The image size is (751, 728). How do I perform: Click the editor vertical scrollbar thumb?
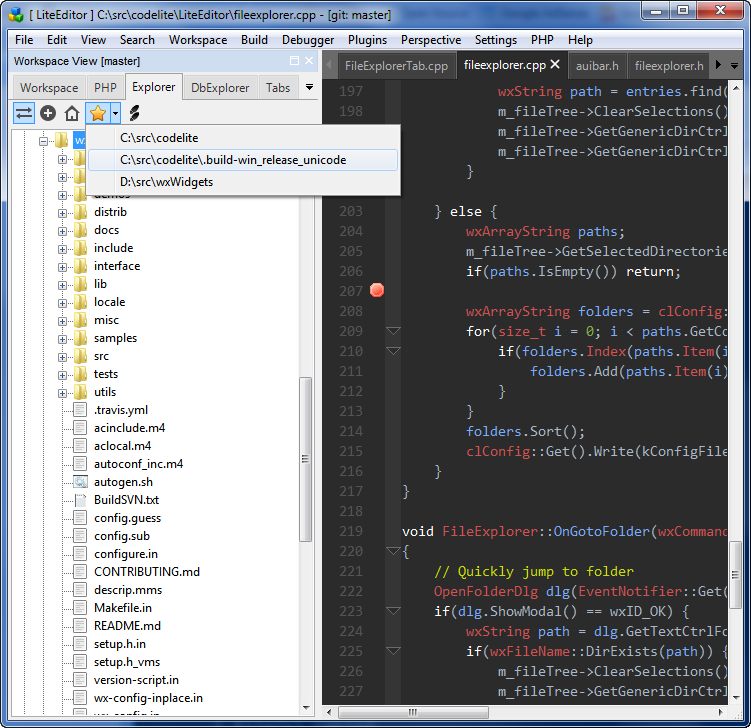tap(736, 575)
